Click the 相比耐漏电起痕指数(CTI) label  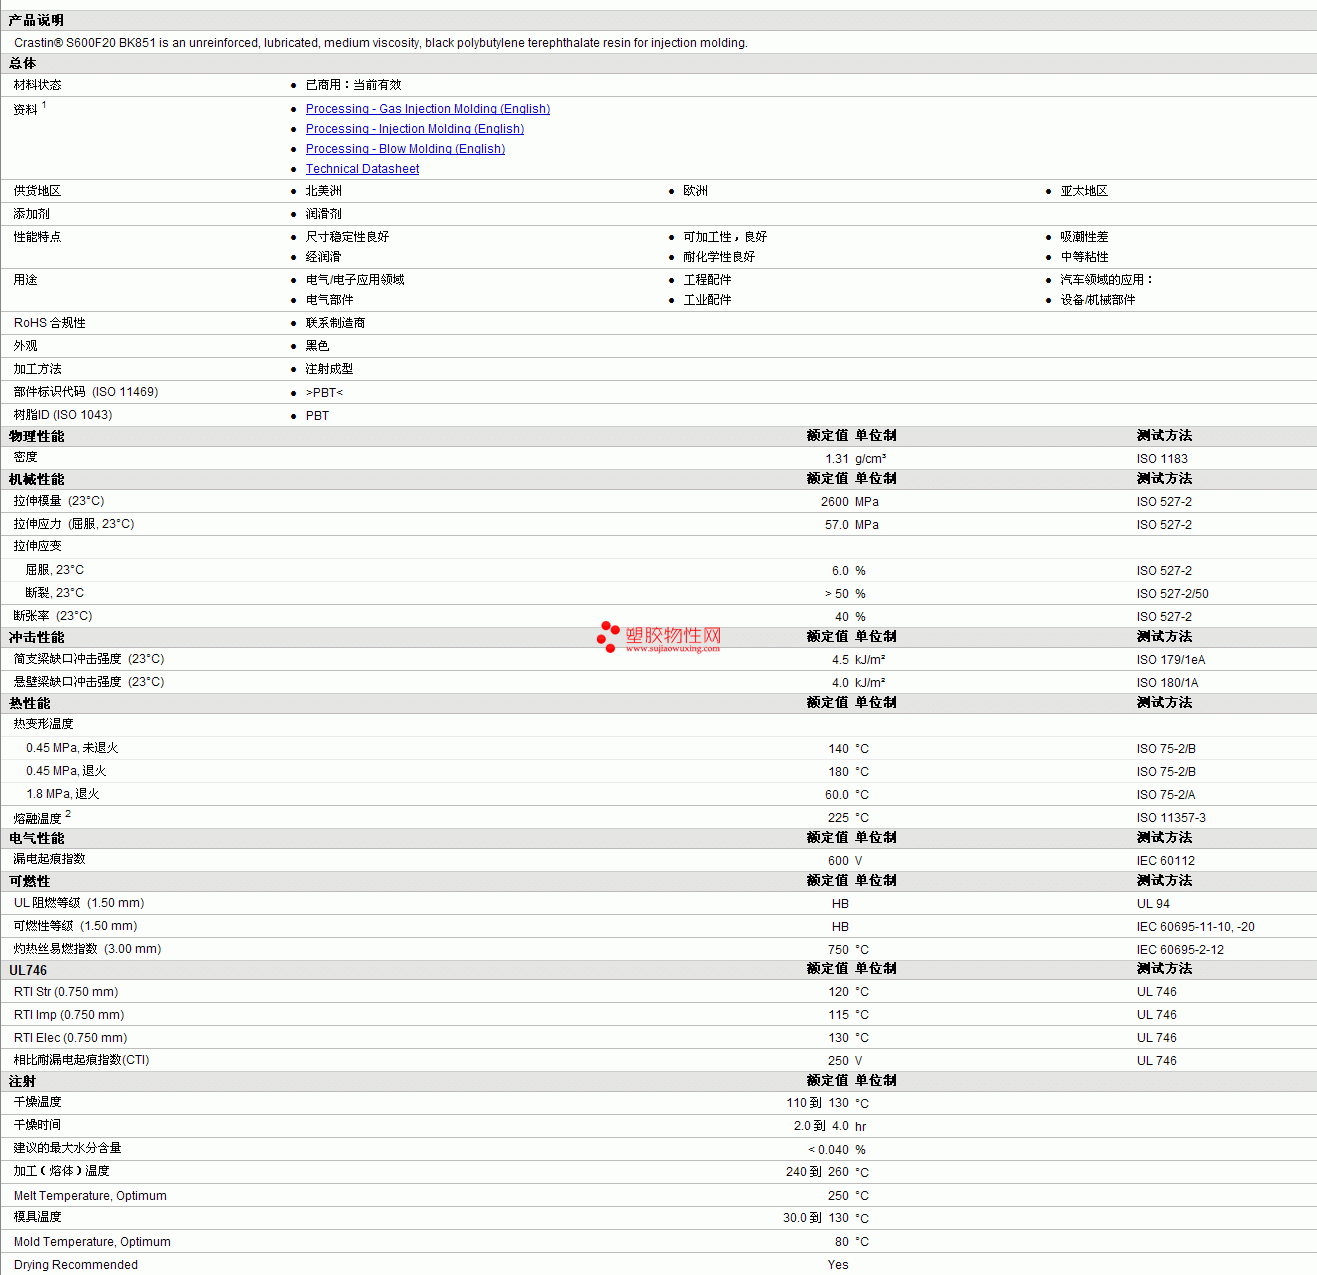click(x=81, y=1060)
